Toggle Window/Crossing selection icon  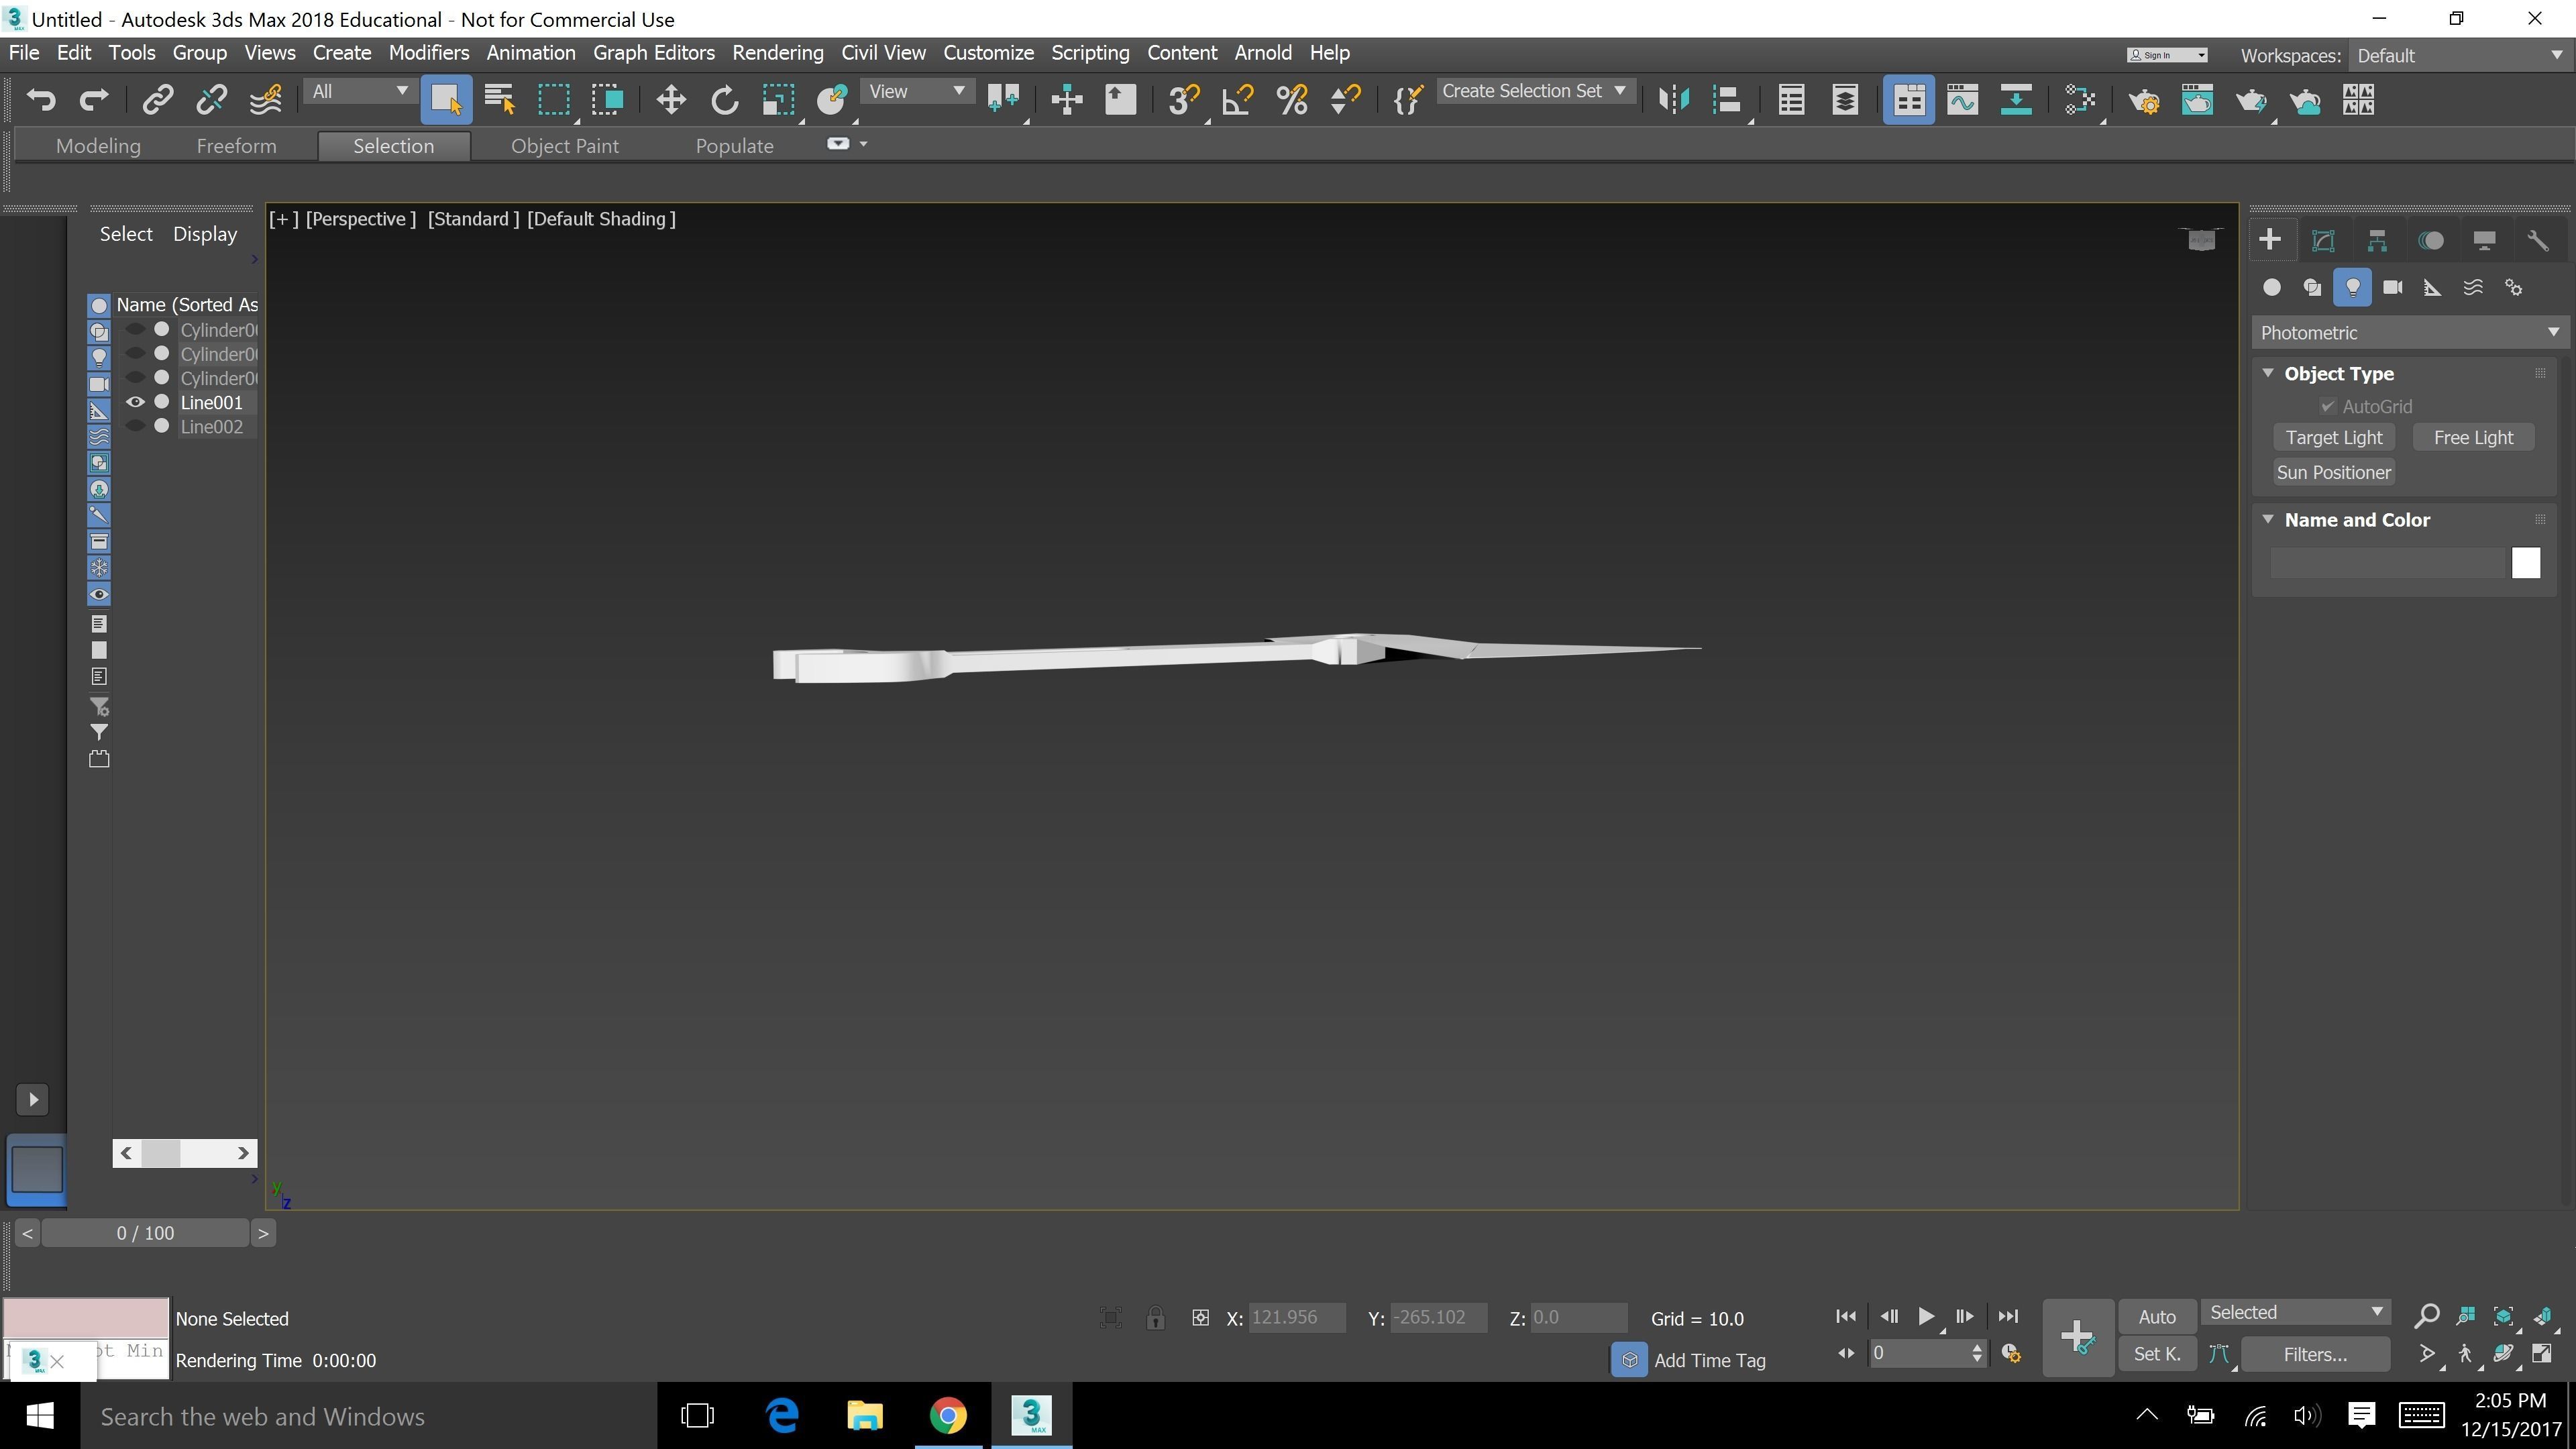[x=607, y=99]
